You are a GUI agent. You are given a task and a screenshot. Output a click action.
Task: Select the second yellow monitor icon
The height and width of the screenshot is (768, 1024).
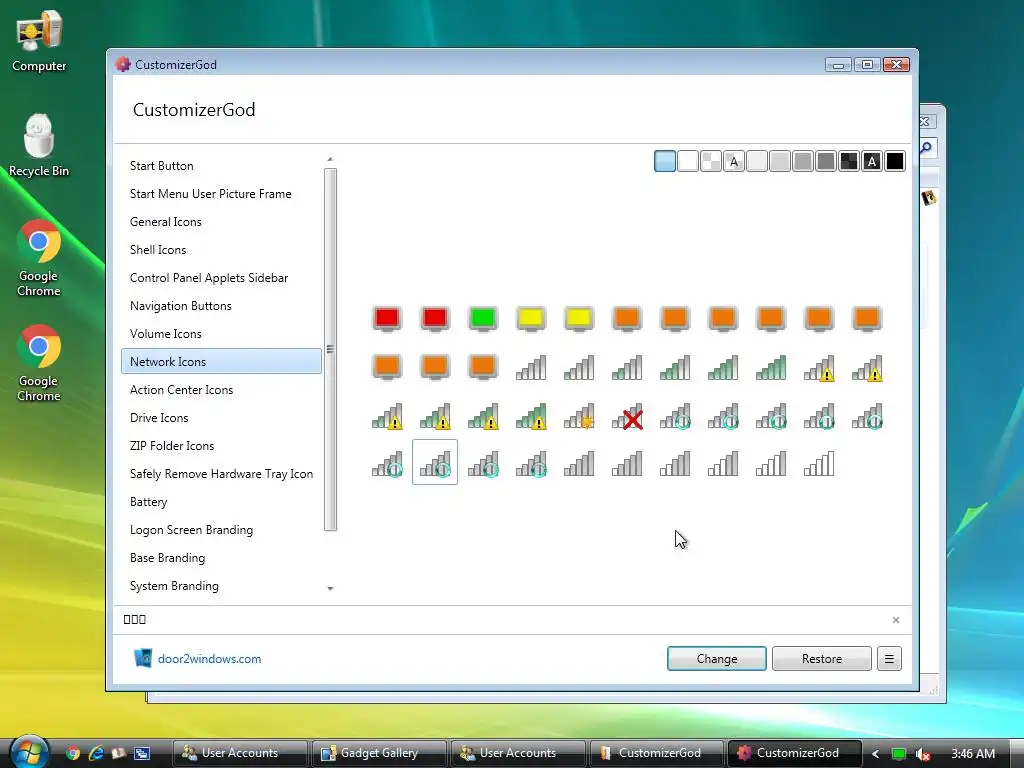point(579,319)
